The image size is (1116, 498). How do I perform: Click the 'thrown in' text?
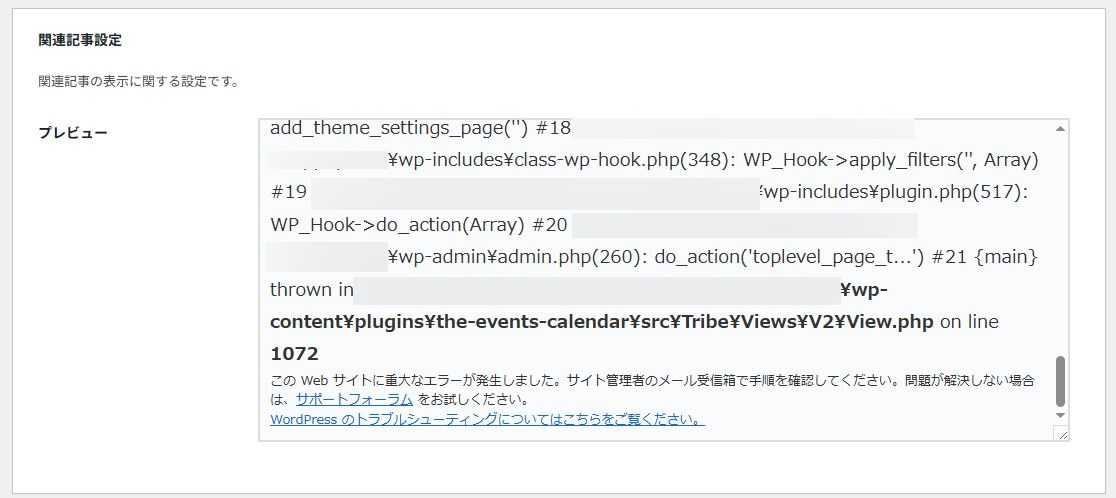pyautogui.click(x=311, y=290)
